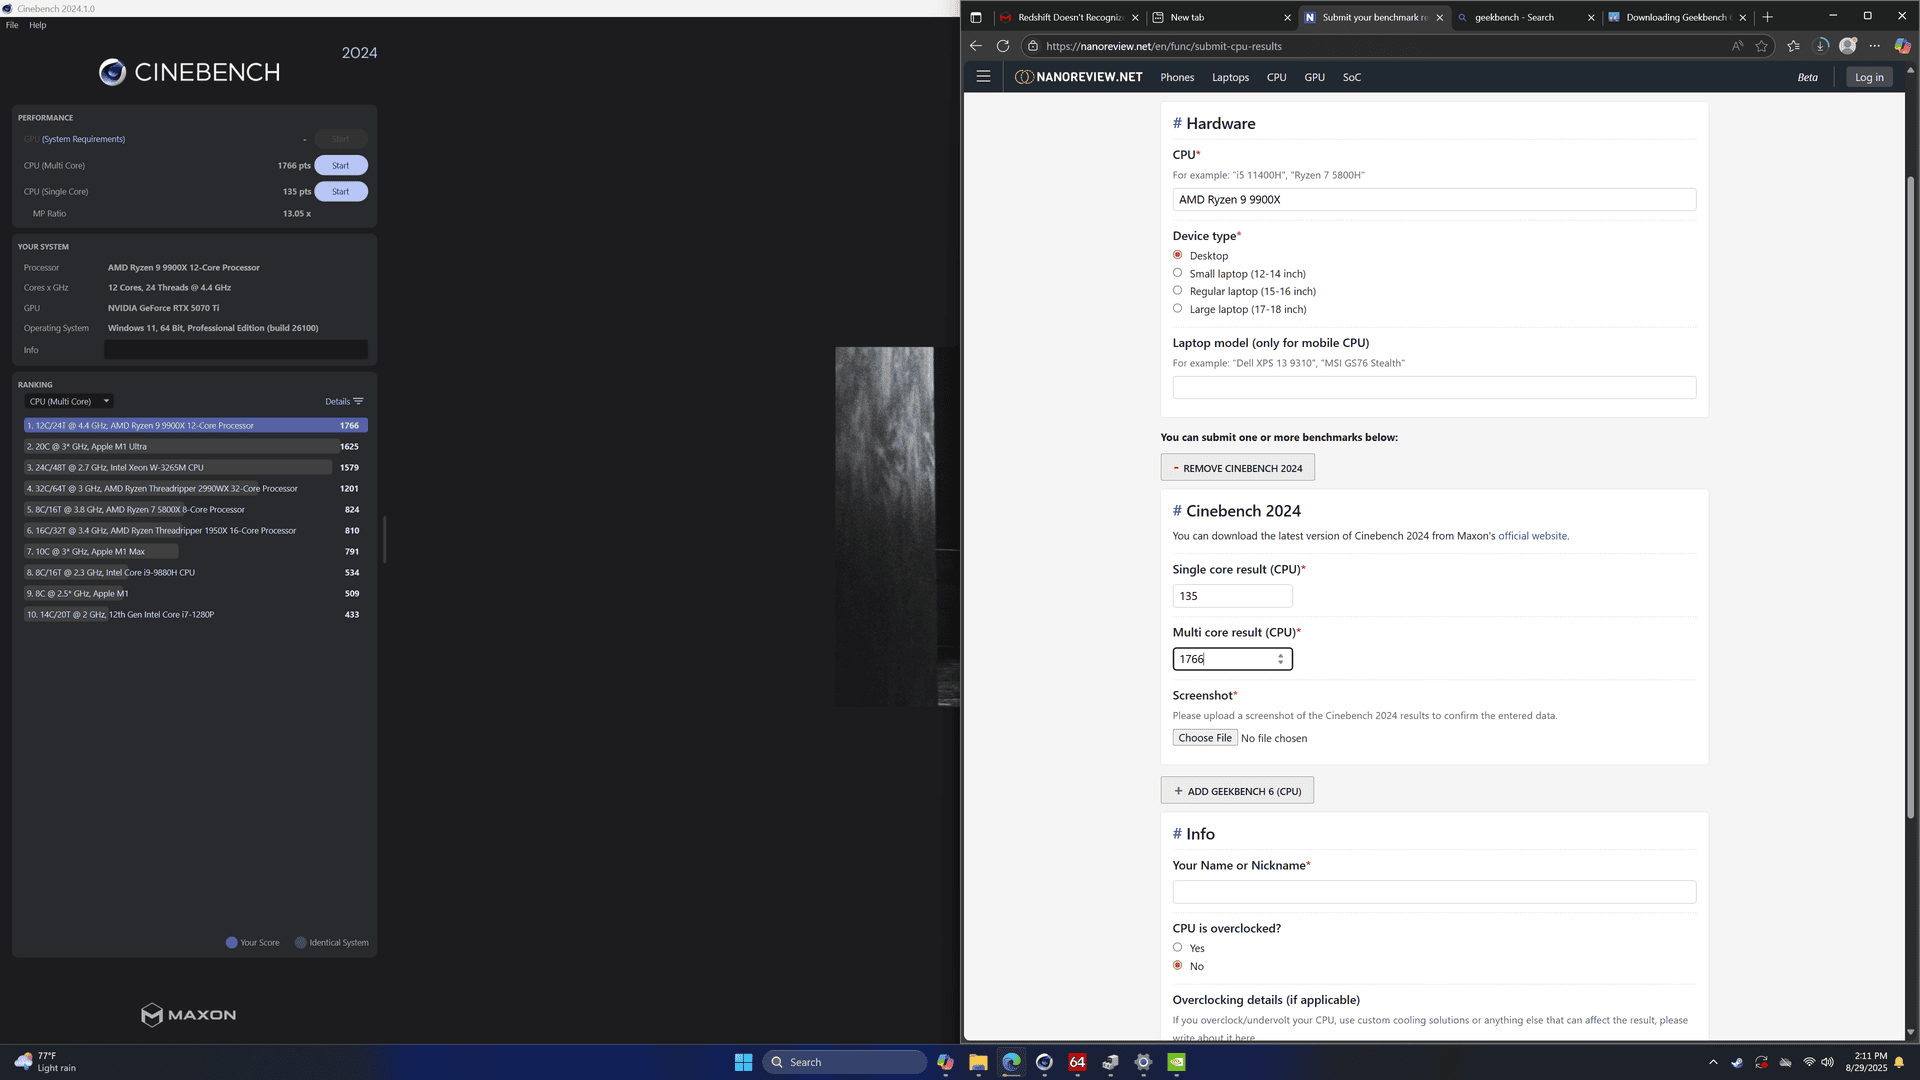Open the Edge Read aloud icon
The image size is (1920, 1080).
(1737, 46)
